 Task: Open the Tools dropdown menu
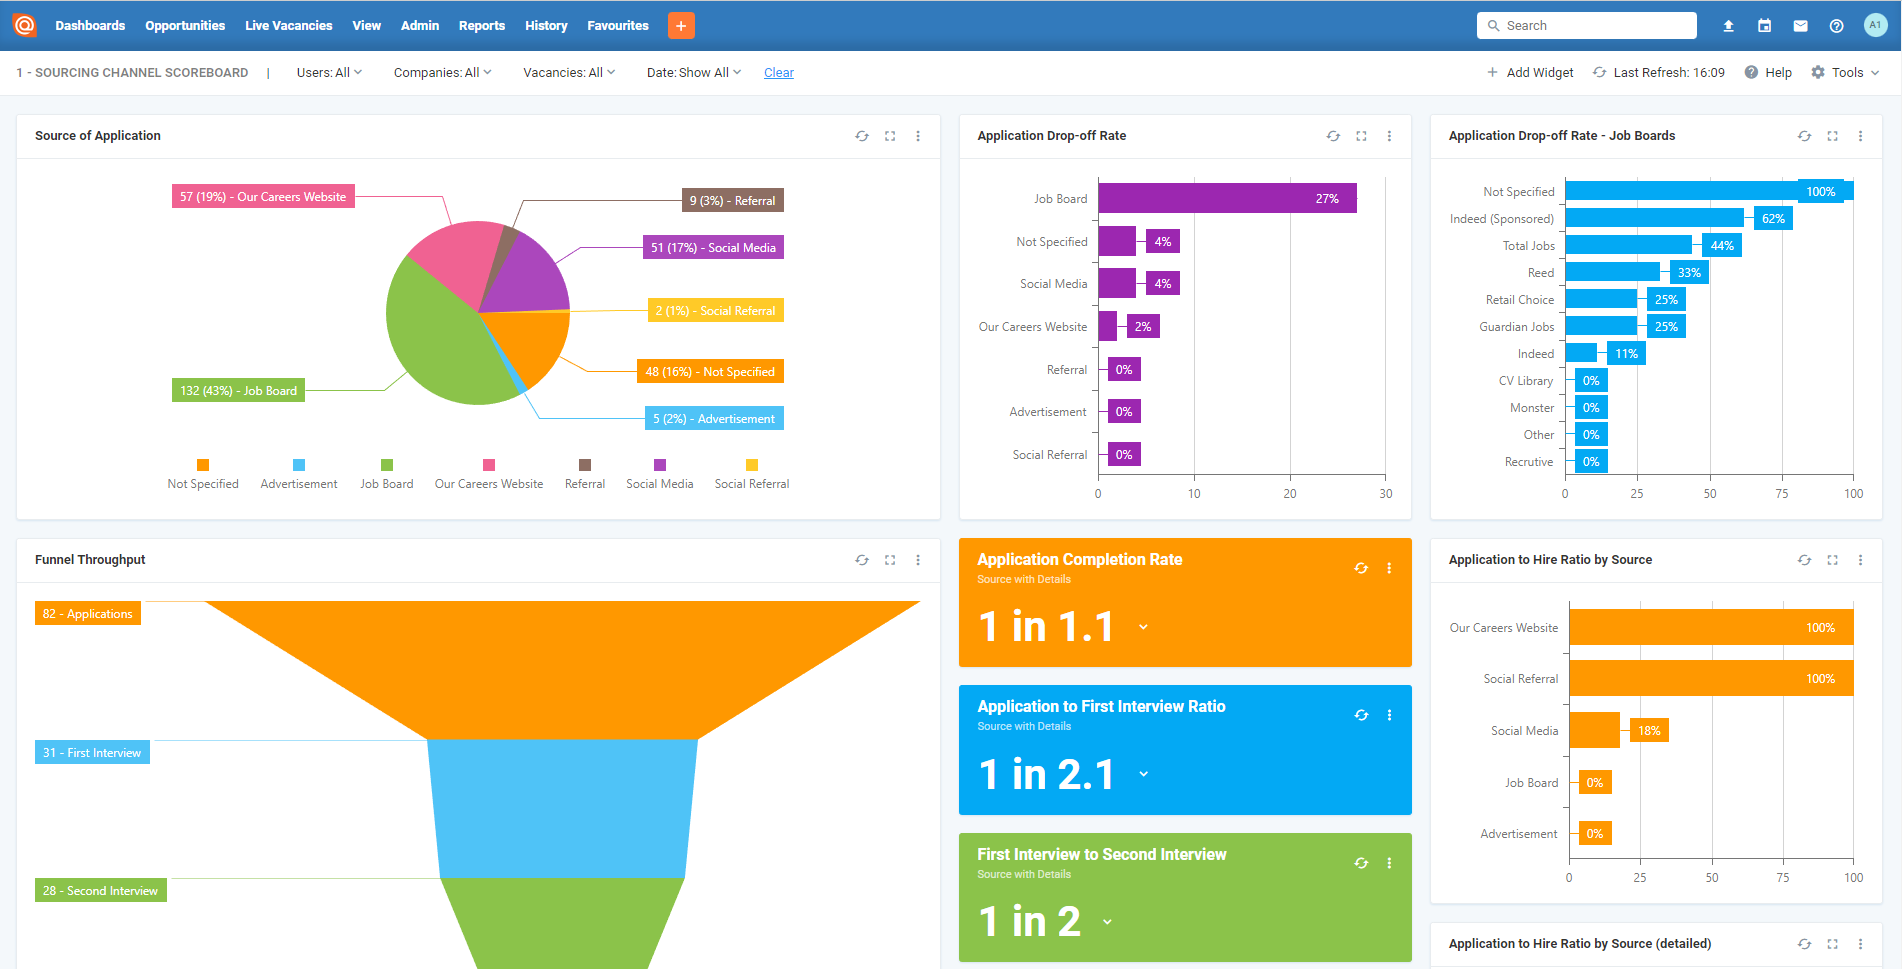tap(1846, 73)
